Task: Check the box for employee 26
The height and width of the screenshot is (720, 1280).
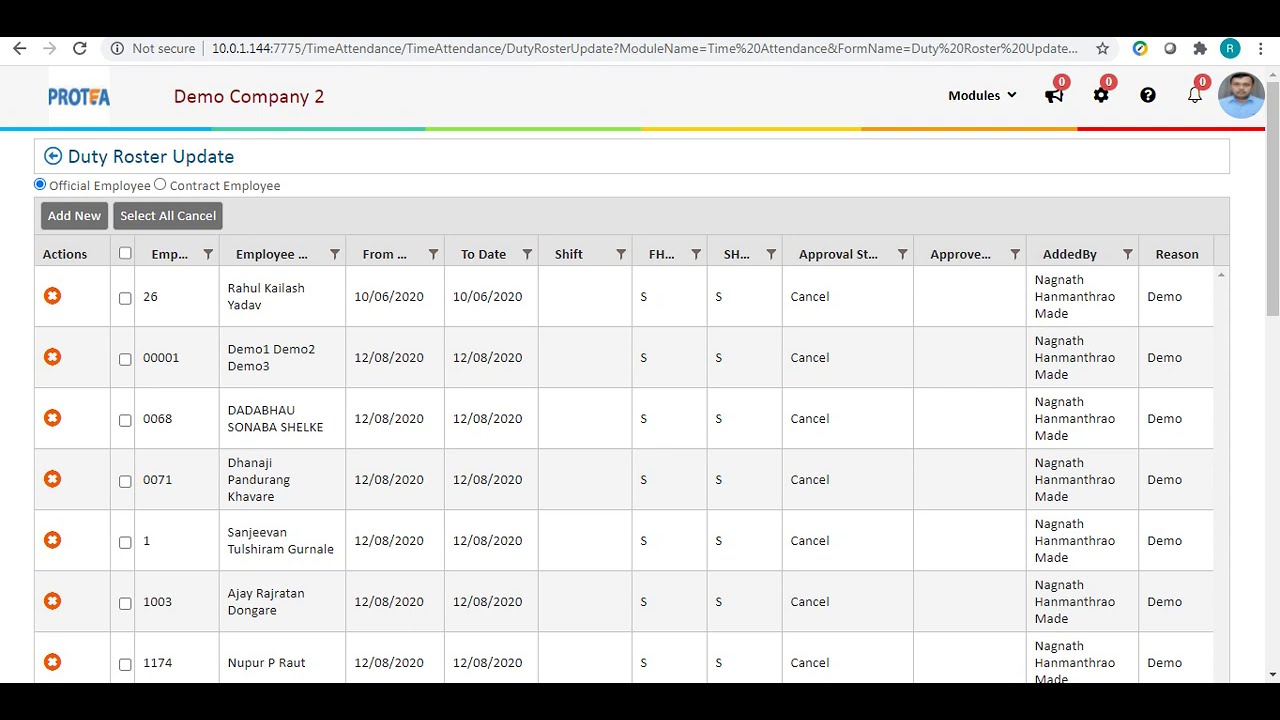Action: coord(125,298)
